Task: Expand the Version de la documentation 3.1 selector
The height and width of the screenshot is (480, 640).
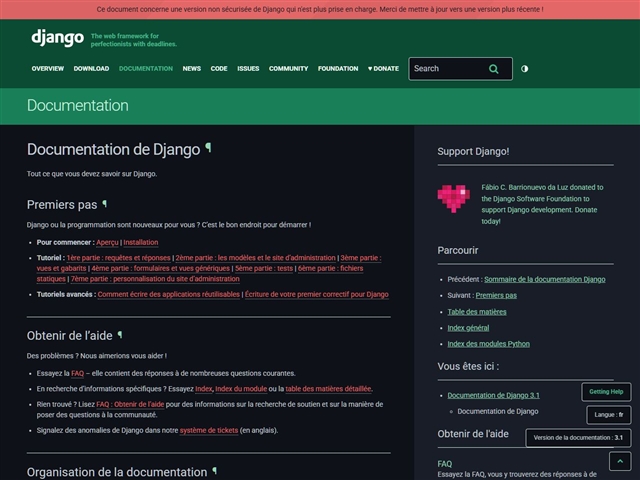Action: [578, 438]
